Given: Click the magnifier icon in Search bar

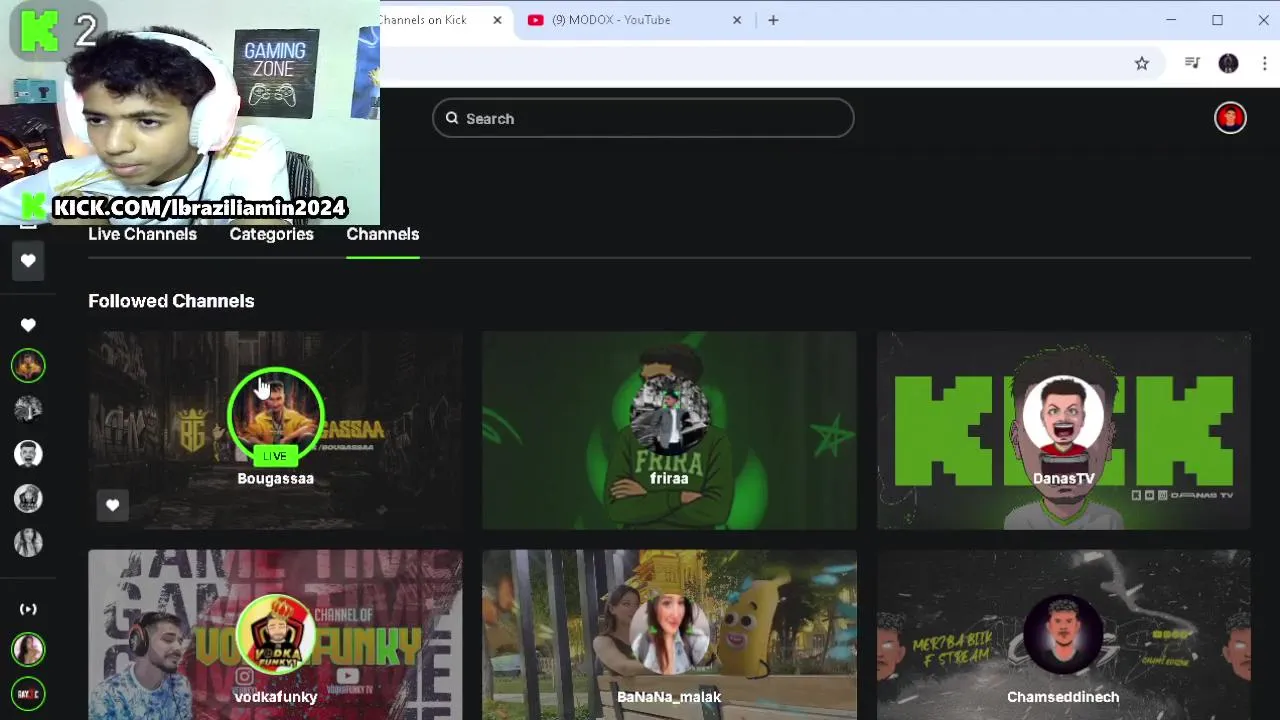Looking at the screenshot, I should (452, 118).
